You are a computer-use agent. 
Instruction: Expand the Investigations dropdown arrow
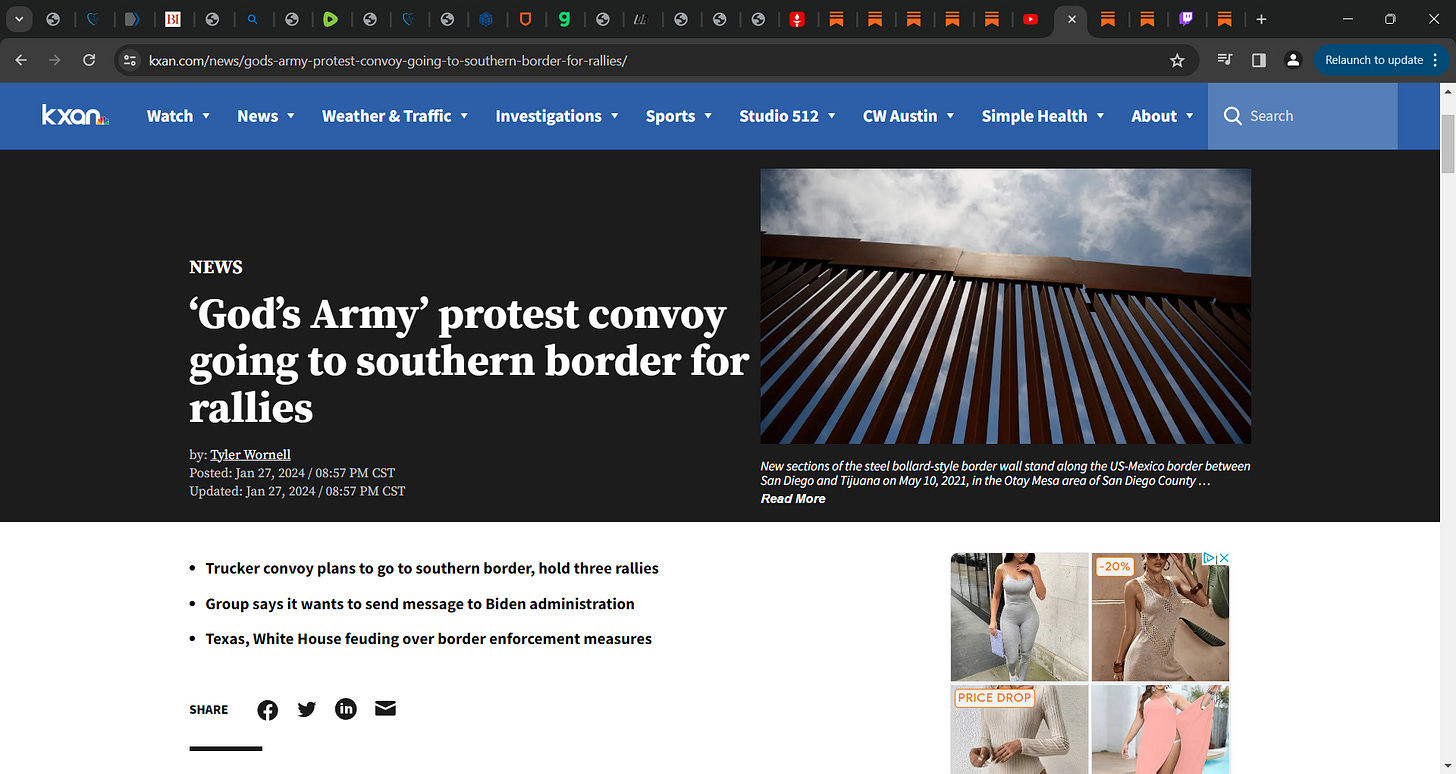point(615,116)
